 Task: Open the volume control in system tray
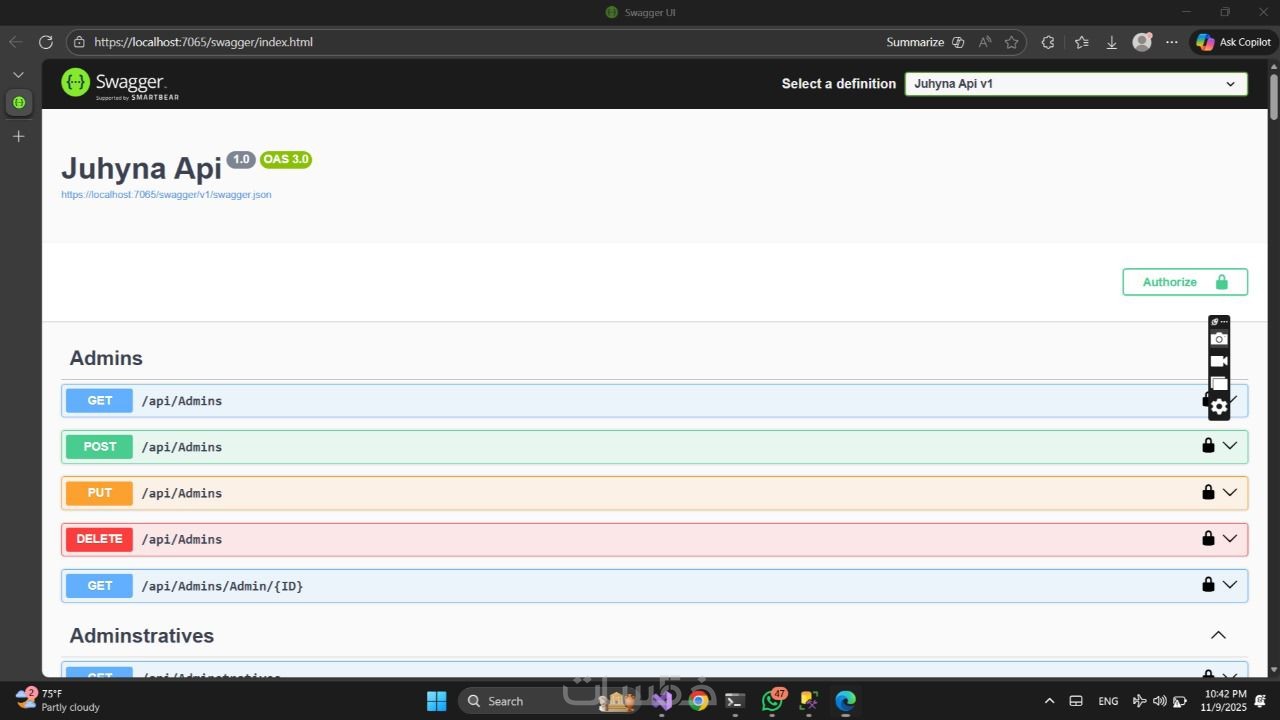tap(1160, 701)
